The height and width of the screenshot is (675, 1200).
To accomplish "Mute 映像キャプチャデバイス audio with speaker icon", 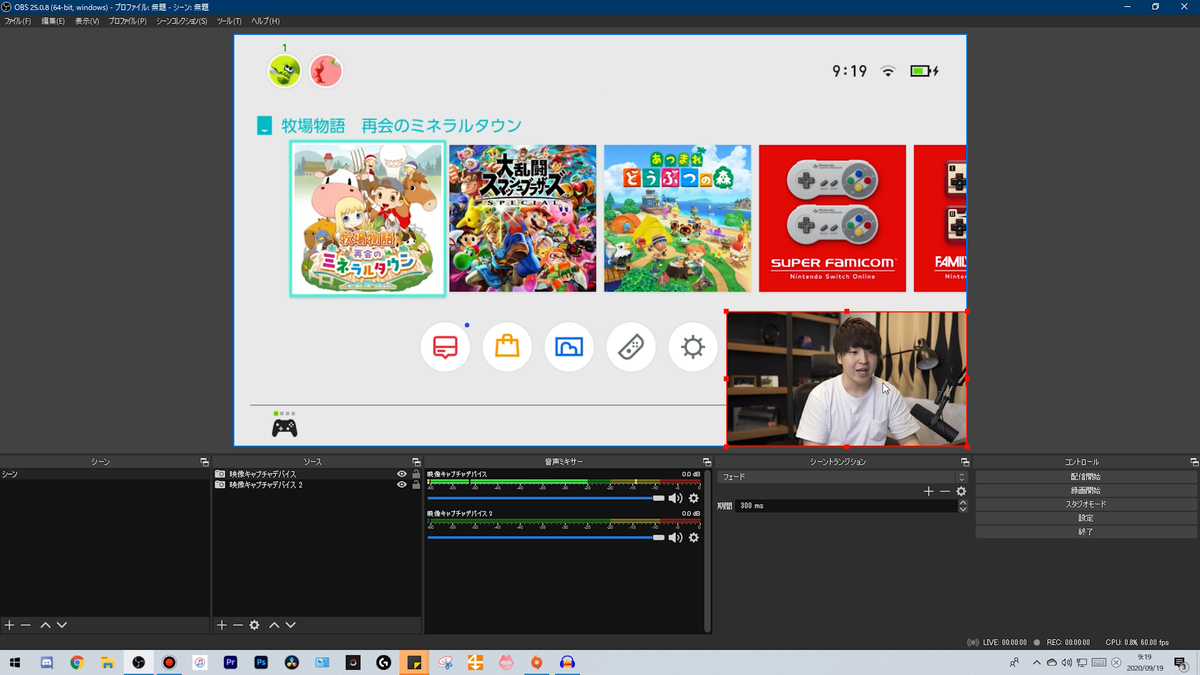I will [x=676, y=498].
